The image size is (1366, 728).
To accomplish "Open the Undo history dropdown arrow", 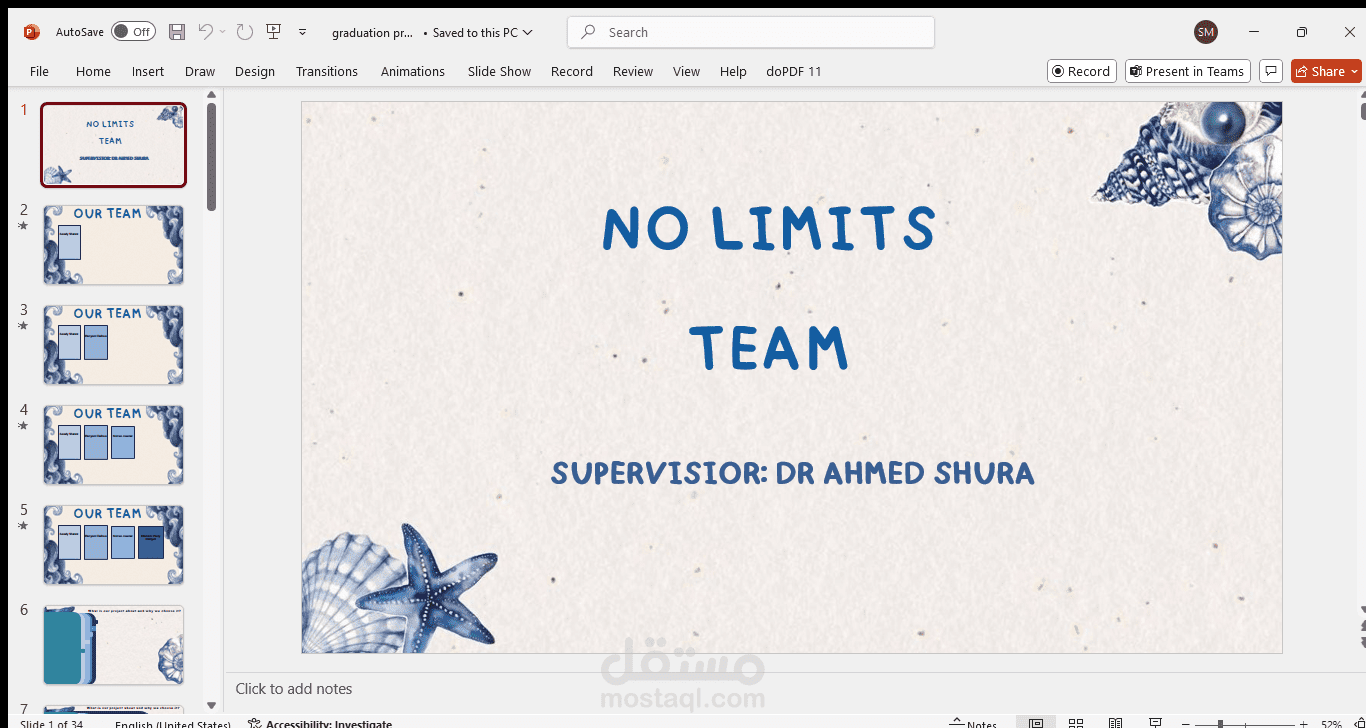I will tap(222, 32).
